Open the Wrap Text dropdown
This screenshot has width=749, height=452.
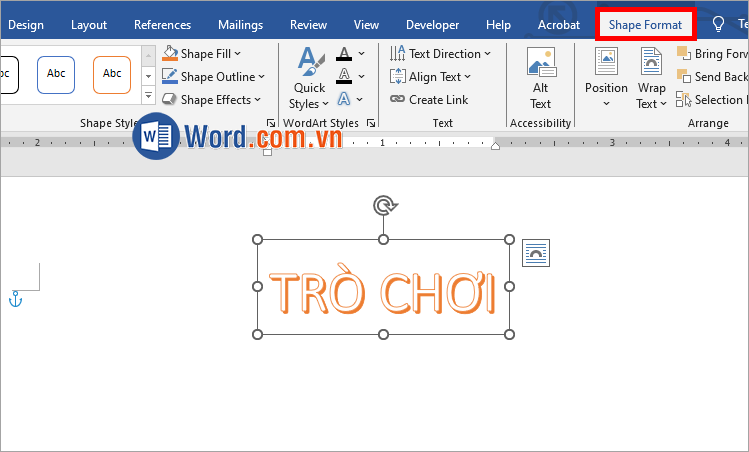point(652,78)
